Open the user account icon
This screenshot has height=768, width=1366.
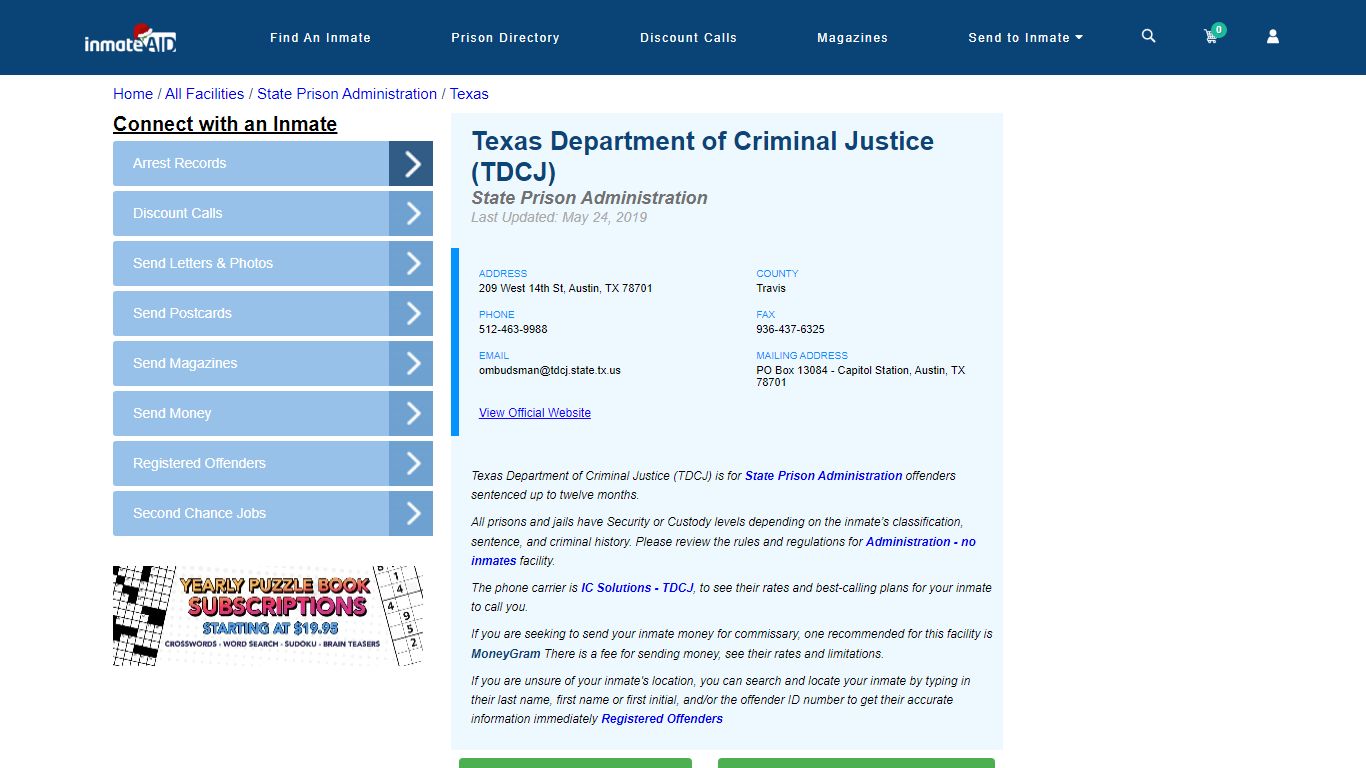click(1273, 36)
